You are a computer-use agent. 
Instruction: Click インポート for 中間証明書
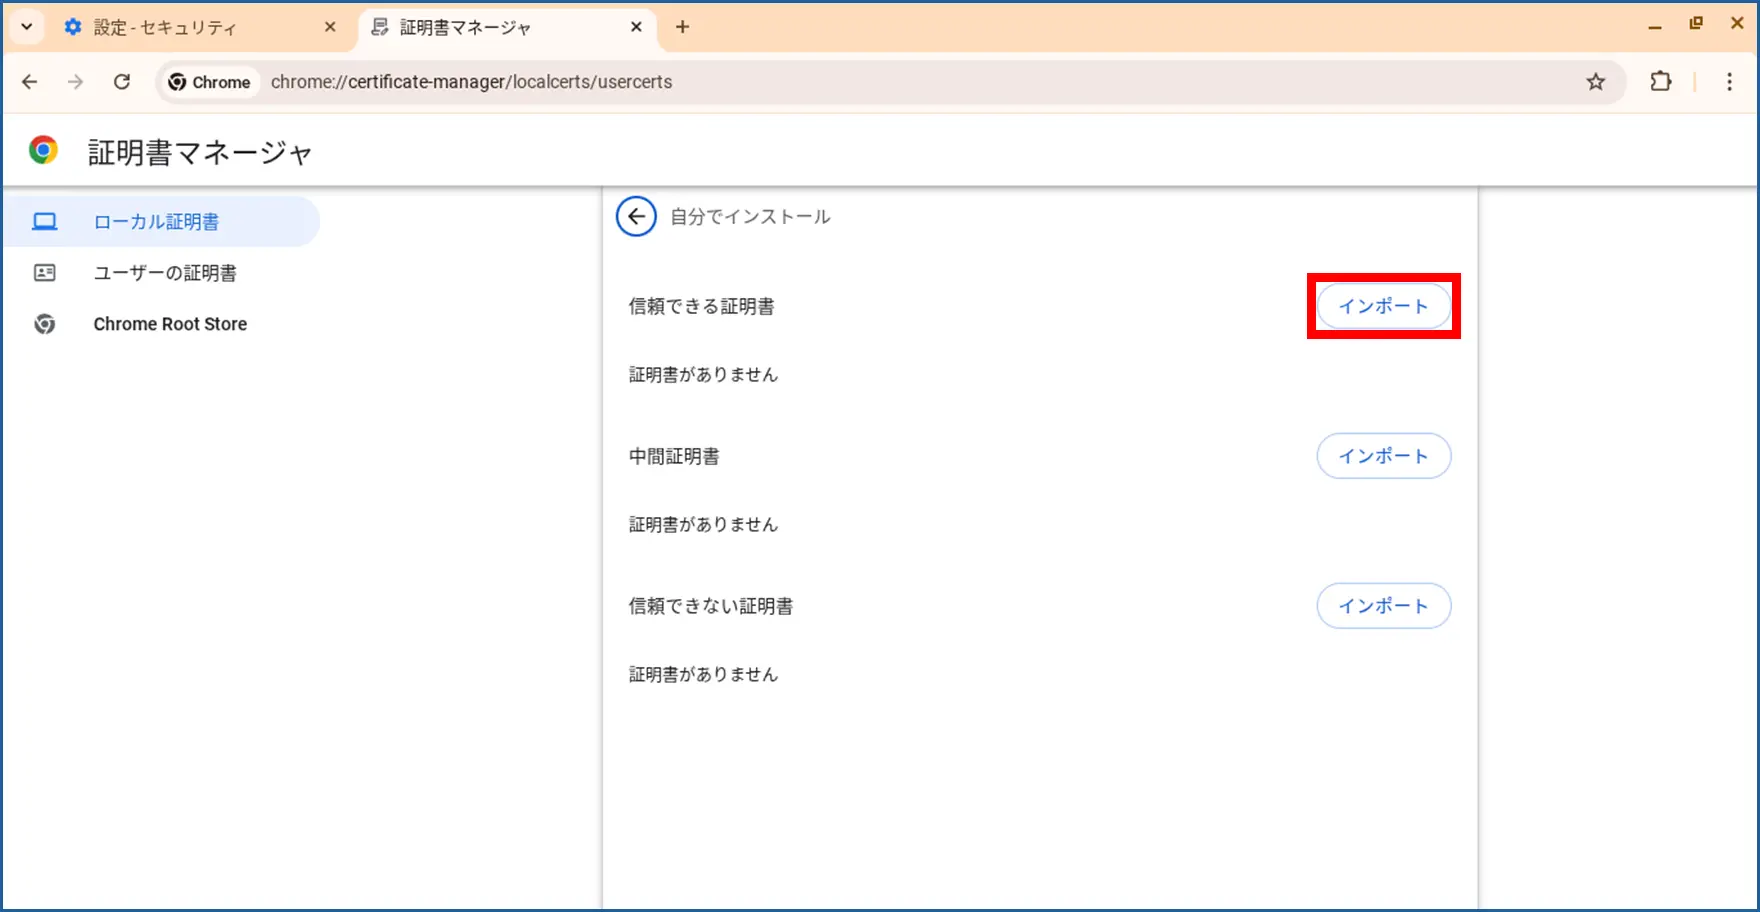point(1383,456)
